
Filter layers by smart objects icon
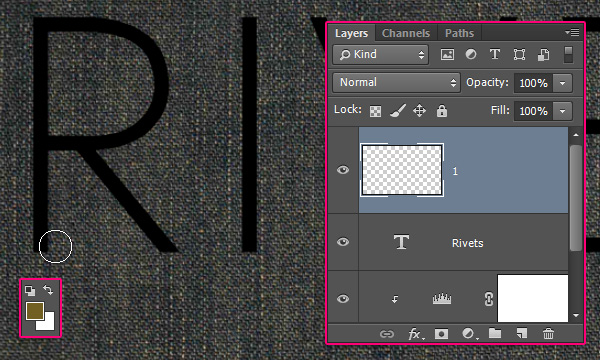544,54
